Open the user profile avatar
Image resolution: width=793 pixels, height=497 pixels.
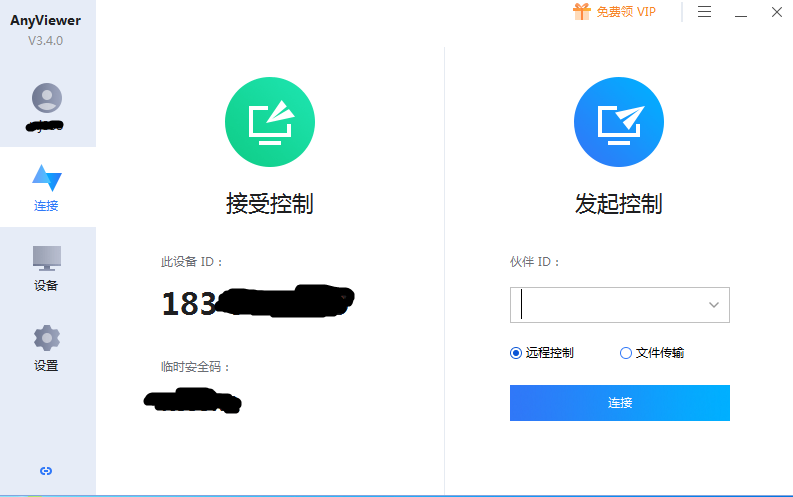coord(47,98)
